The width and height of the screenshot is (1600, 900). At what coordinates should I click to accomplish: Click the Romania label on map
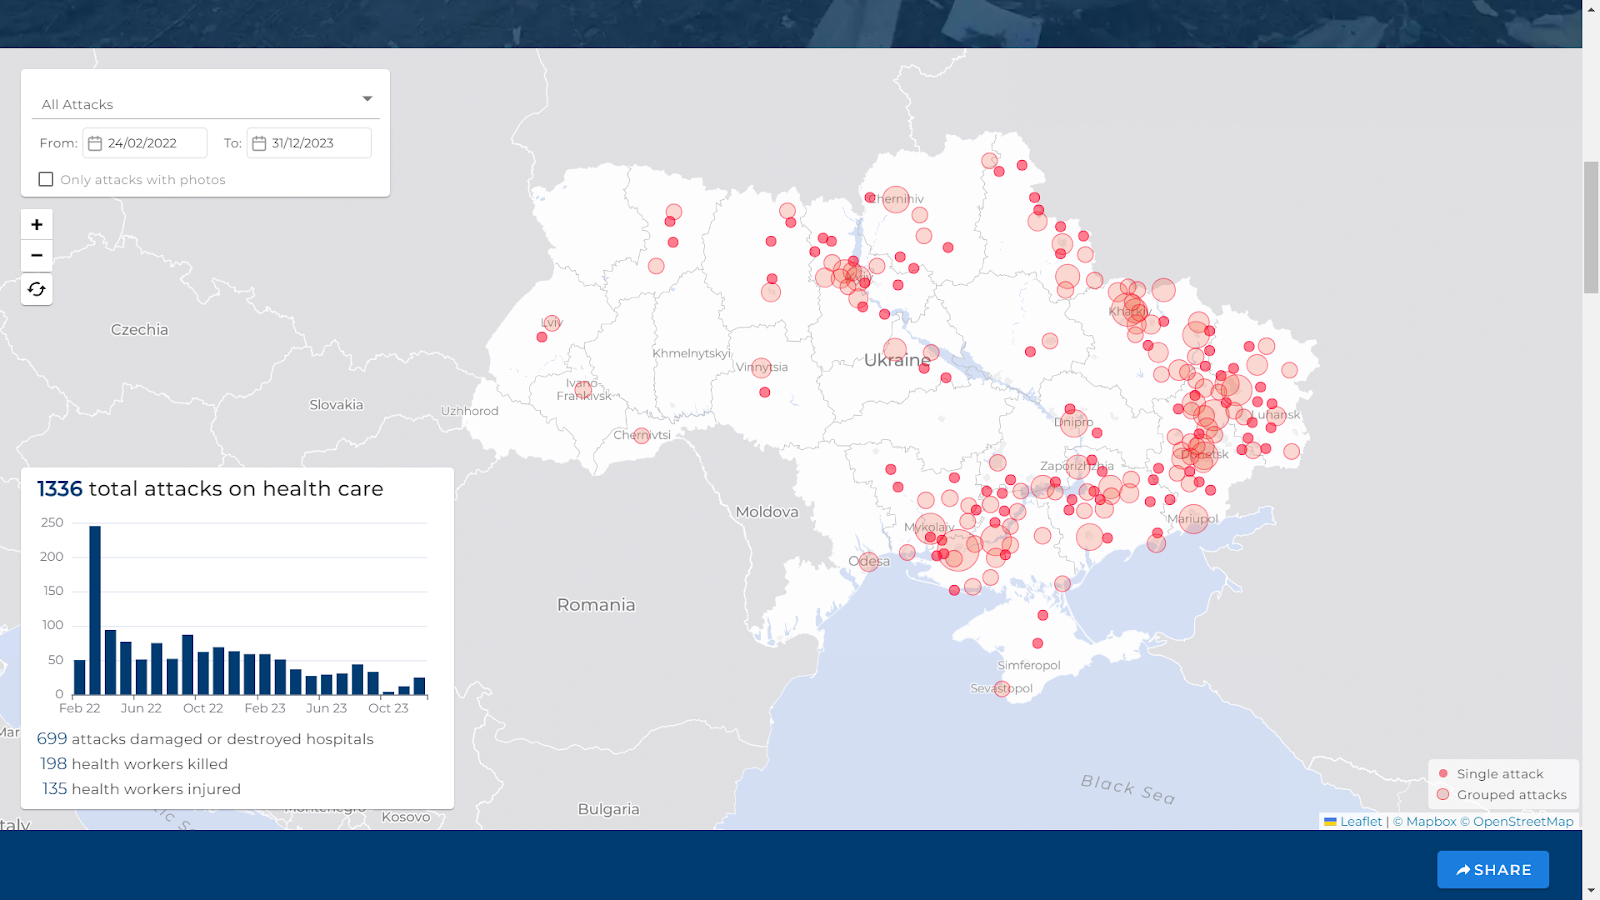click(x=596, y=605)
